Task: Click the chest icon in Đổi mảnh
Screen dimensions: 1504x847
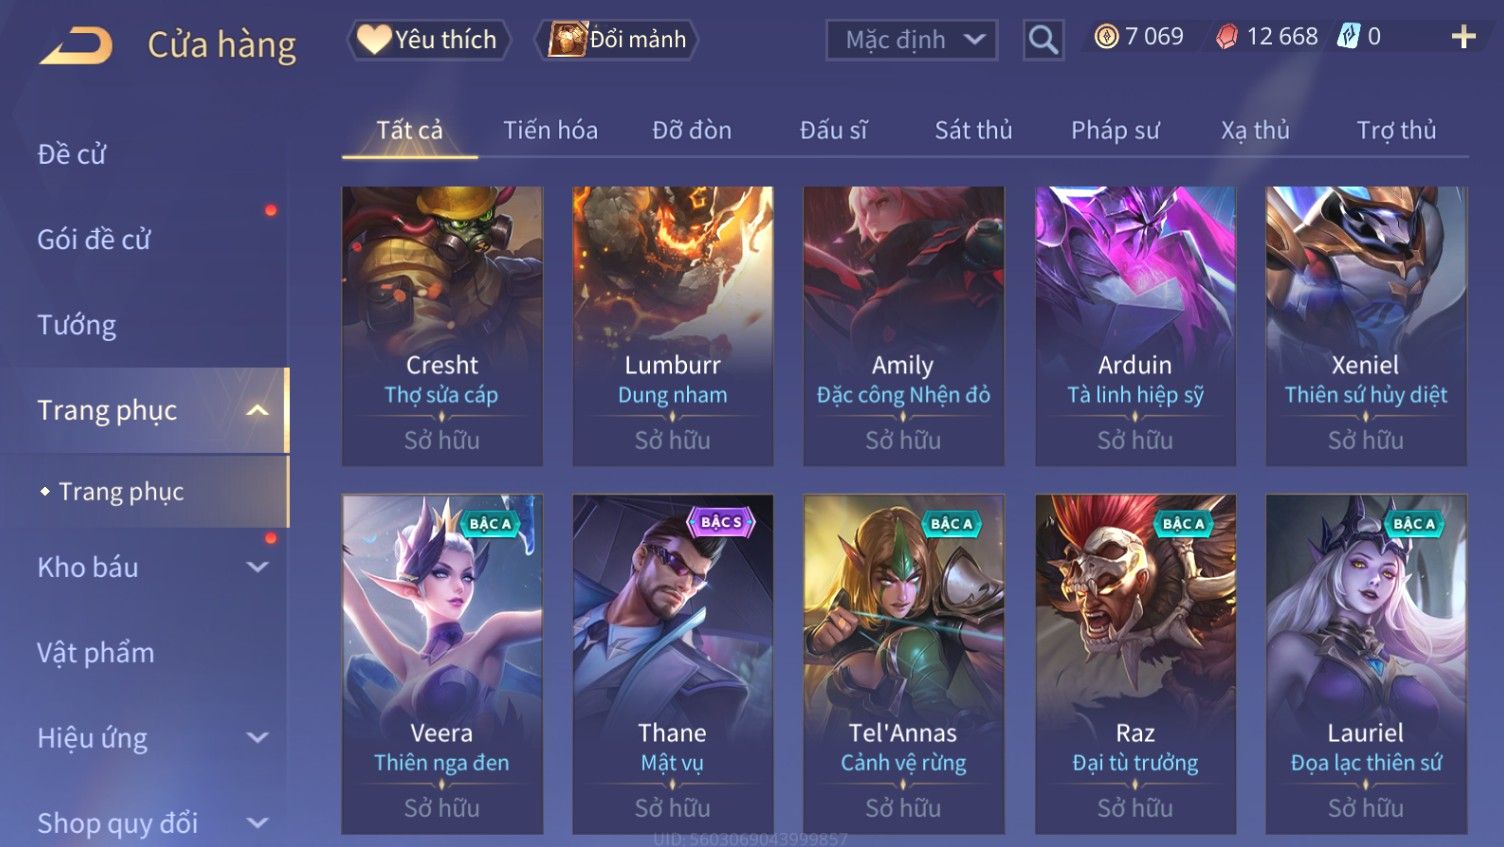Action: pos(567,40)
